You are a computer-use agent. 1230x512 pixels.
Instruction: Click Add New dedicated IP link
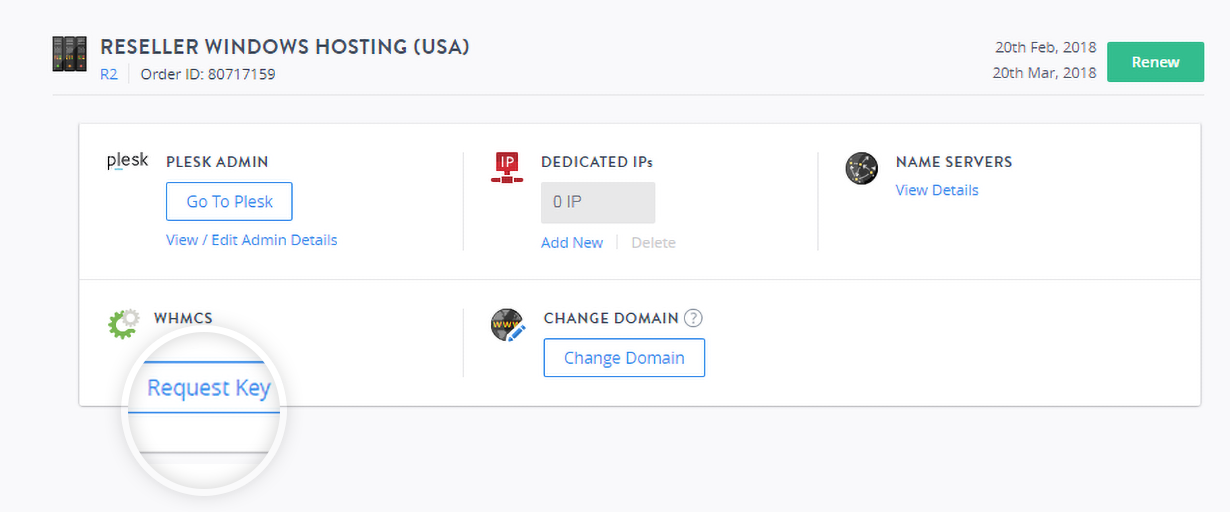[x=572, y=242]
